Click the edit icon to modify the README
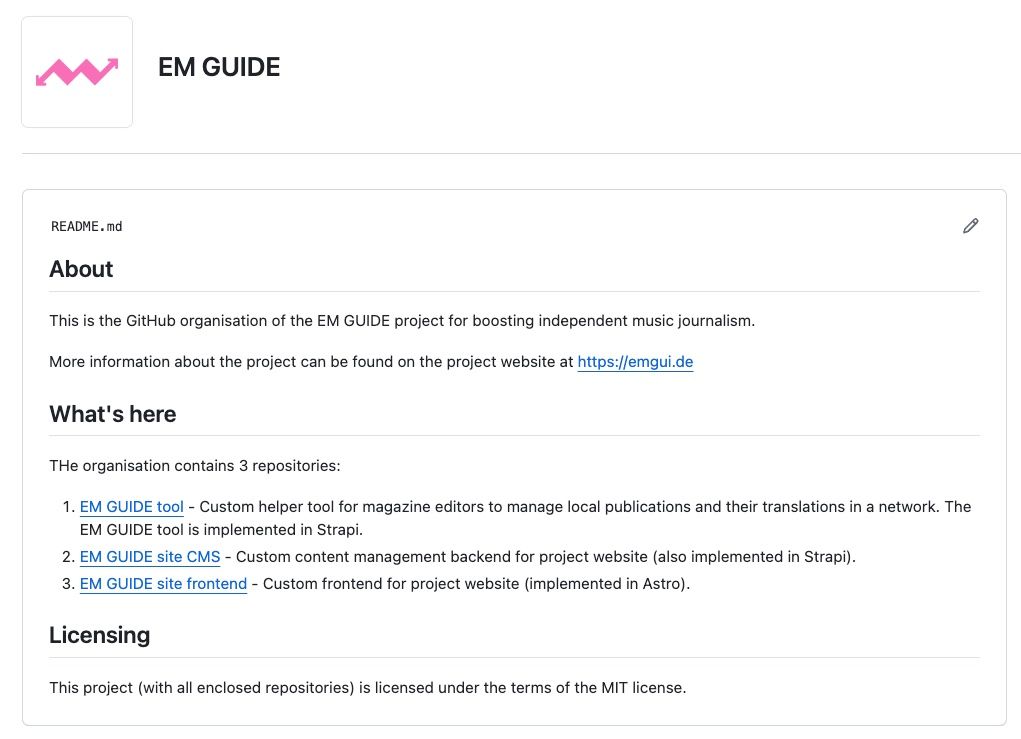1021x739 pixels. pos(969,226)
